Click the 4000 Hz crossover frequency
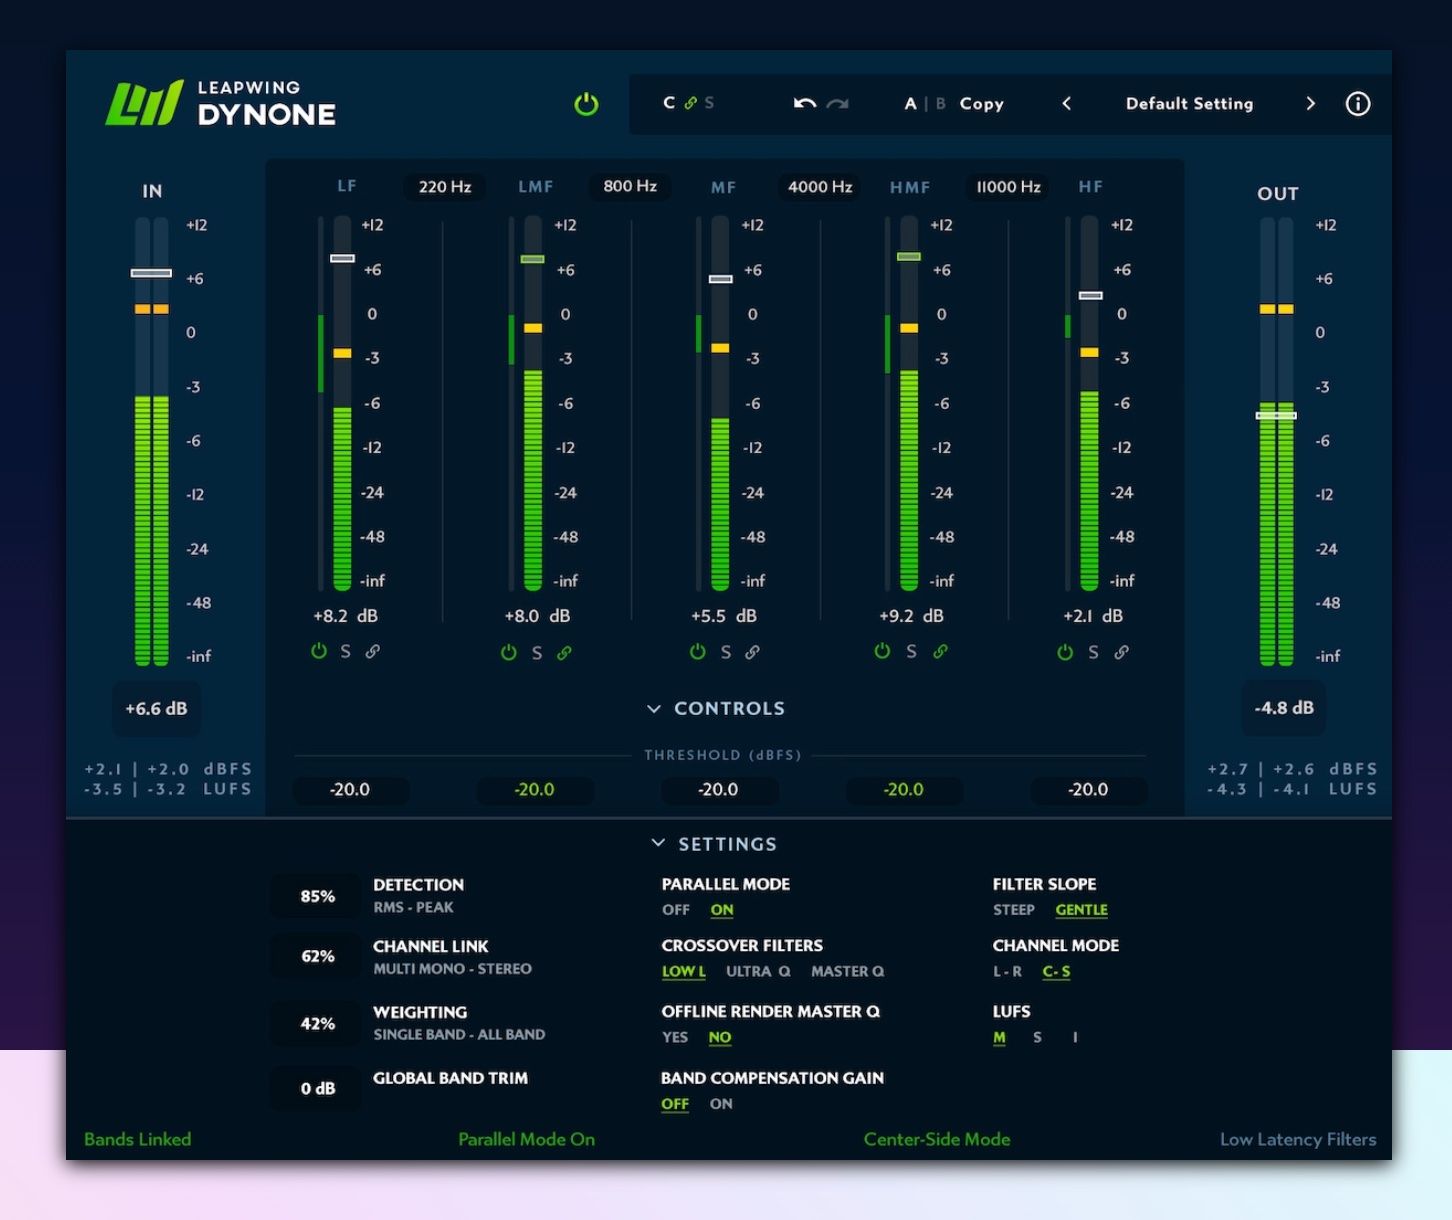Viewport: 1452px width, 1220px height. [820, 187]
